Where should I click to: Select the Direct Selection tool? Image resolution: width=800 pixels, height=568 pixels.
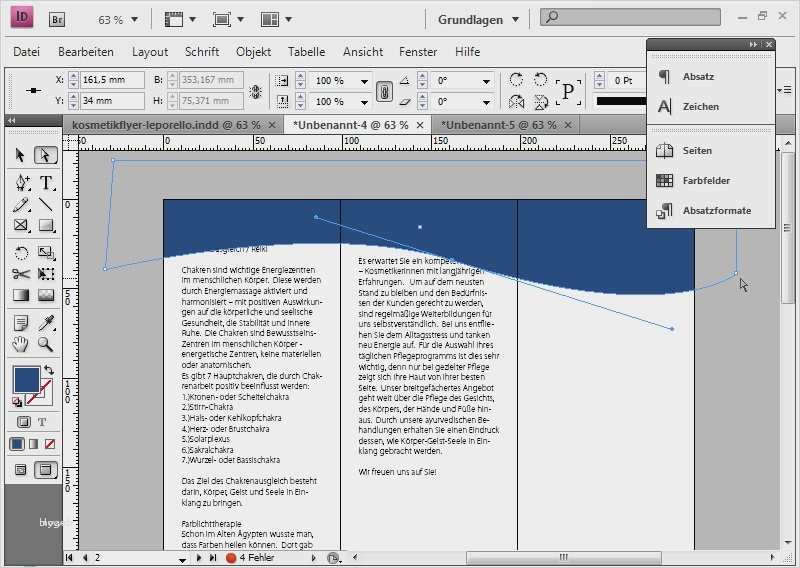coord(45,155)
